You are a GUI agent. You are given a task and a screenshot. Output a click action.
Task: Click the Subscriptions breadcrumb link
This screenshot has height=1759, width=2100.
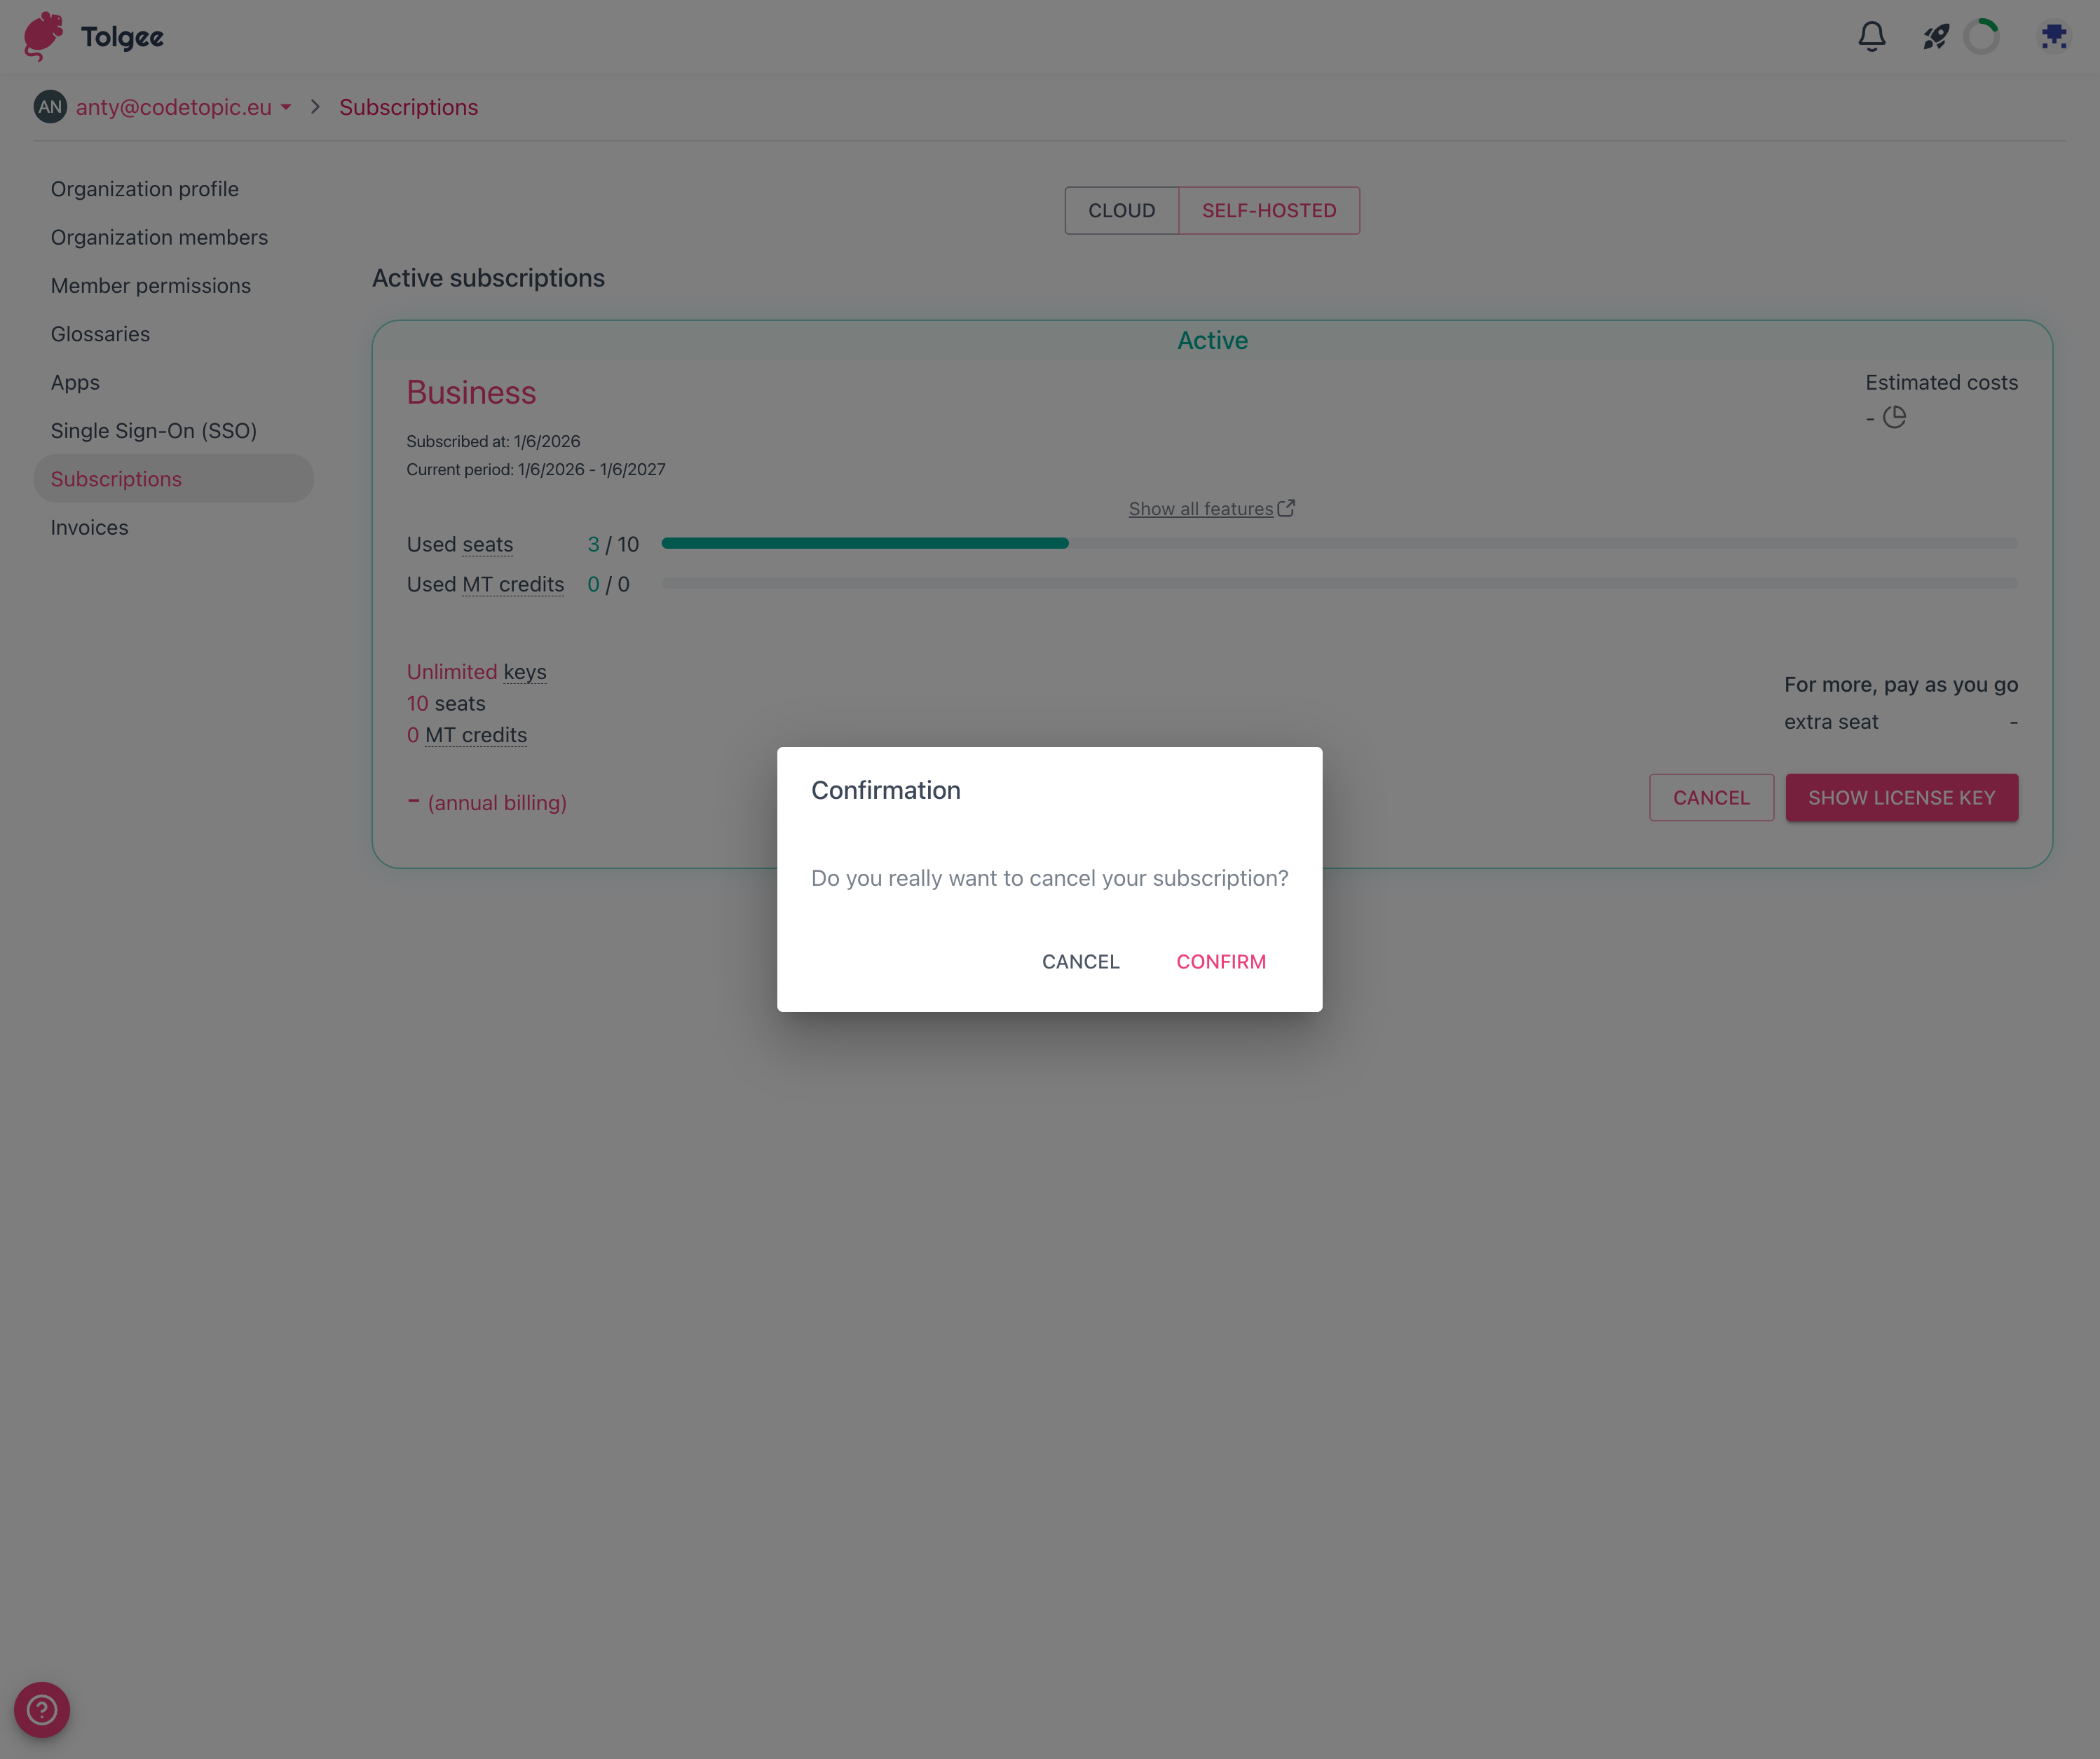point(408,107)
